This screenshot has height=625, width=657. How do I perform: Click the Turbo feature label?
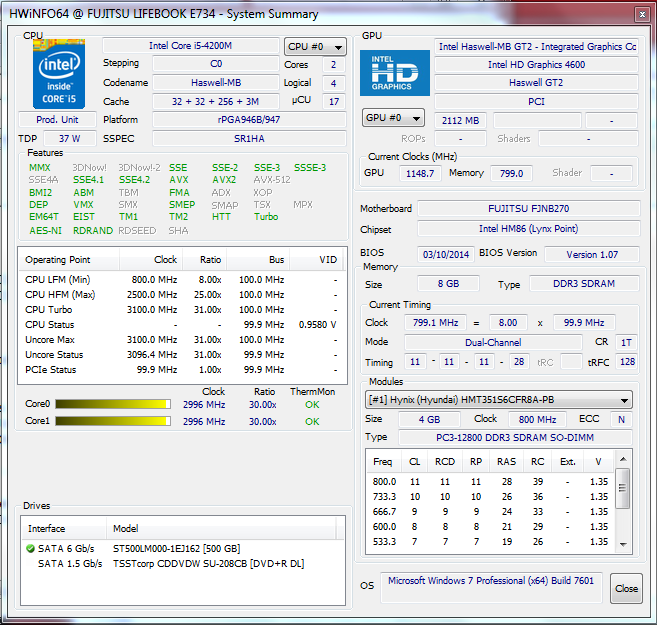(266, 217)
